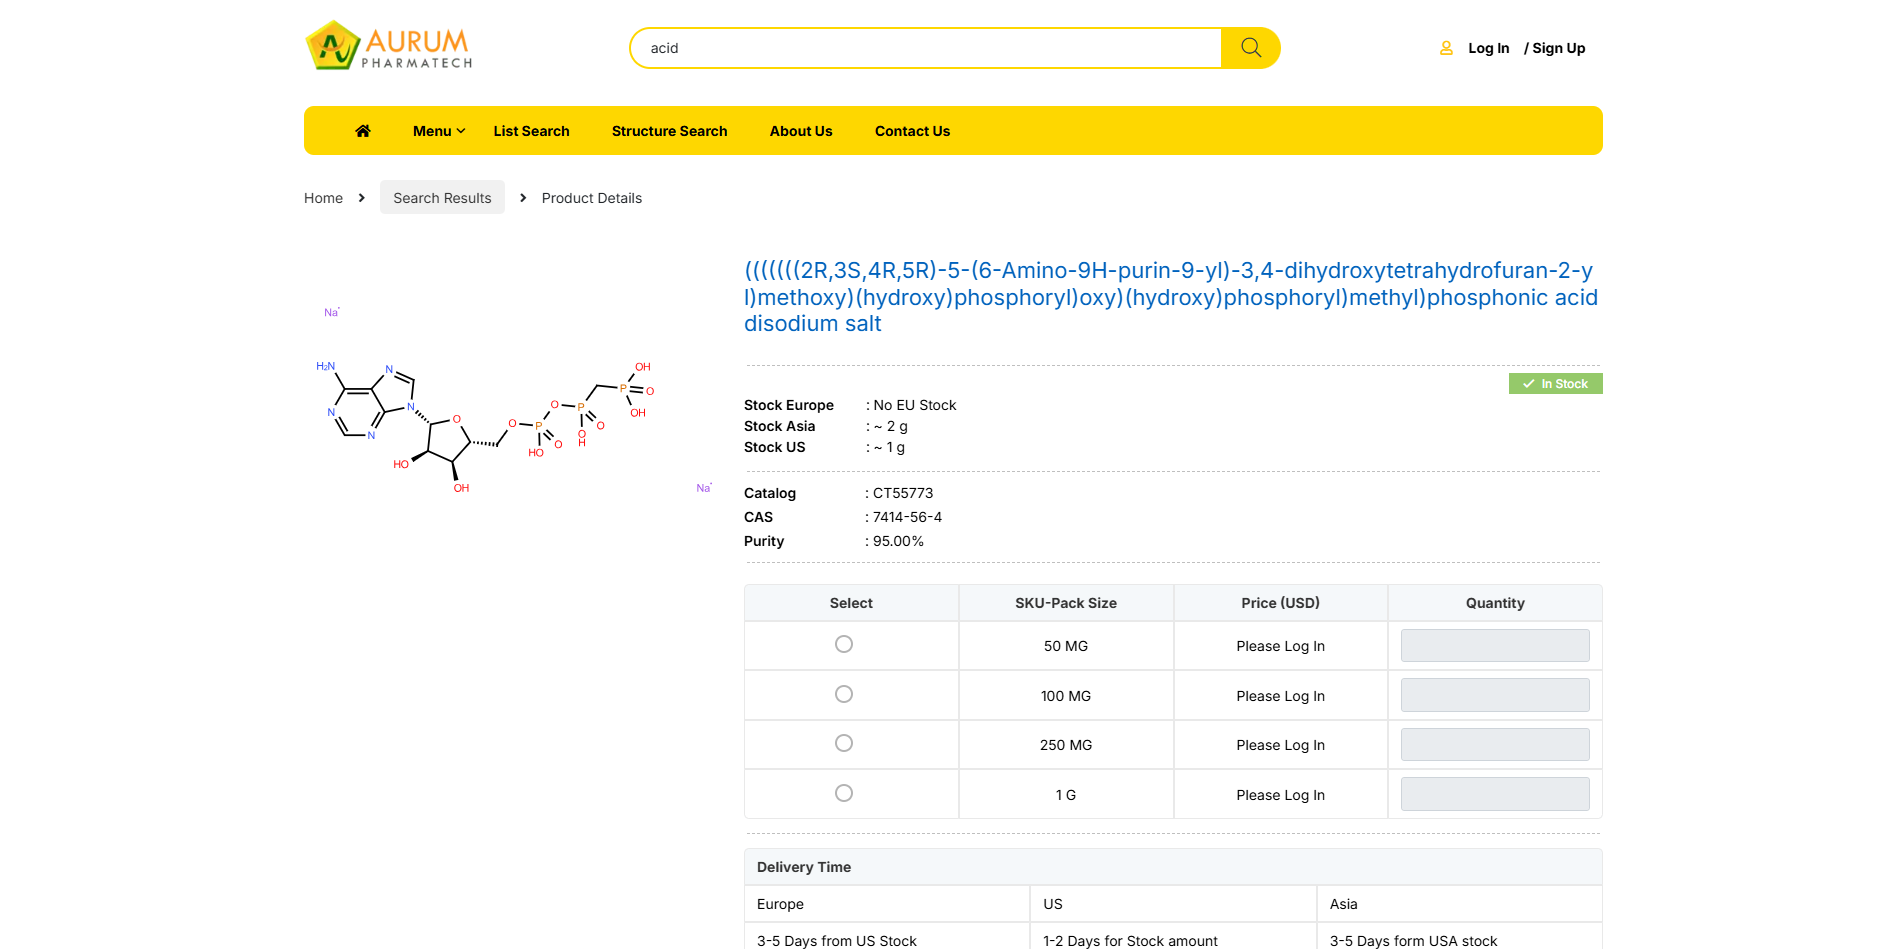Focus the search box containing 'acid'
Screen dimensions: 1904x951
click(x=925, y=48)
